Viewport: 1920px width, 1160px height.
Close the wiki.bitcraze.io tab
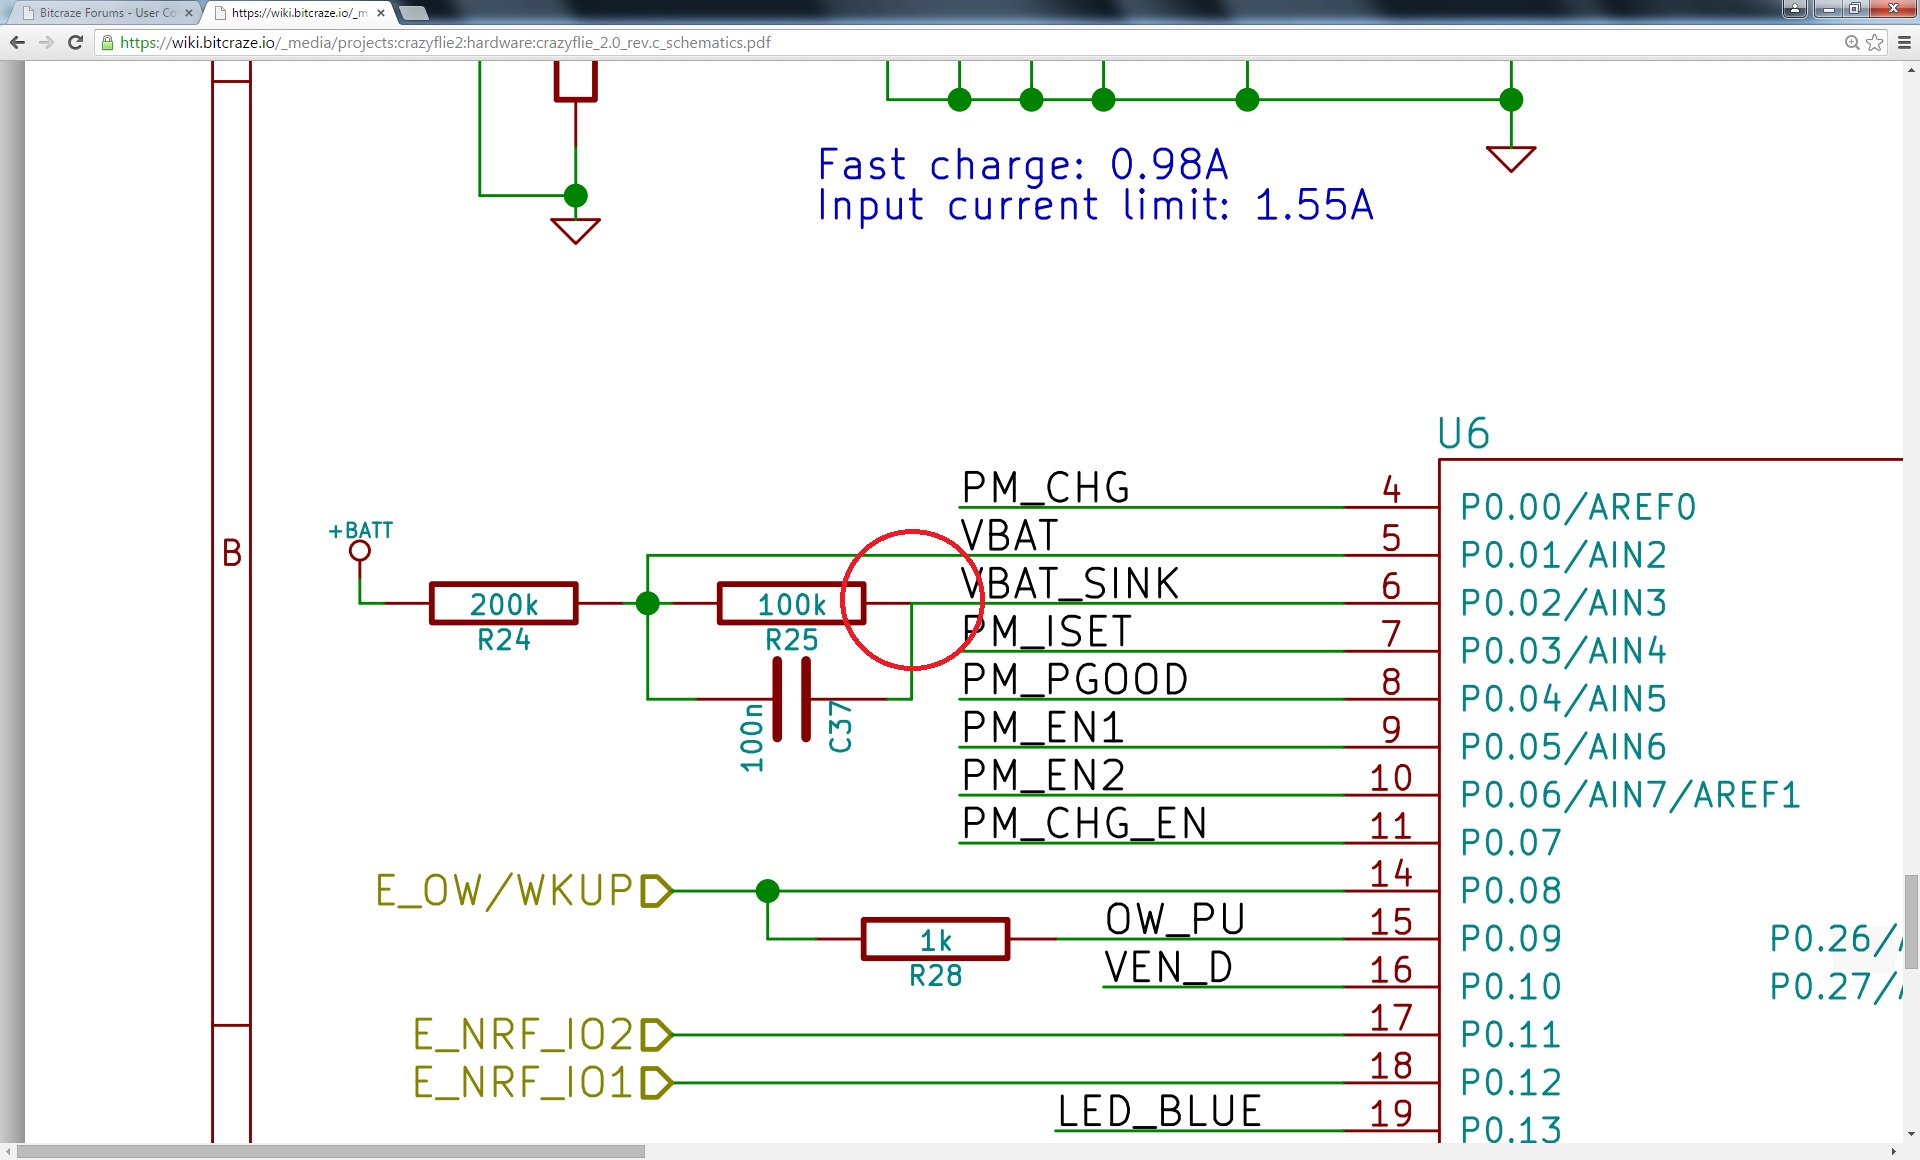(x=381, y=13)
